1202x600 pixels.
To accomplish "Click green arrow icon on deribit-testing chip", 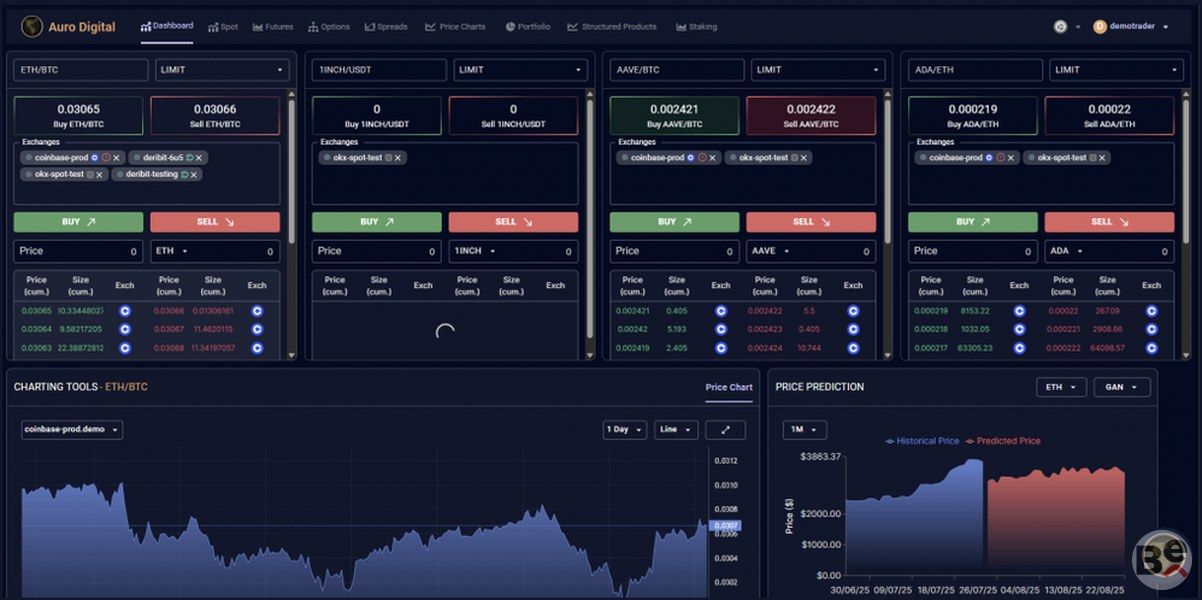I will 184,175.
